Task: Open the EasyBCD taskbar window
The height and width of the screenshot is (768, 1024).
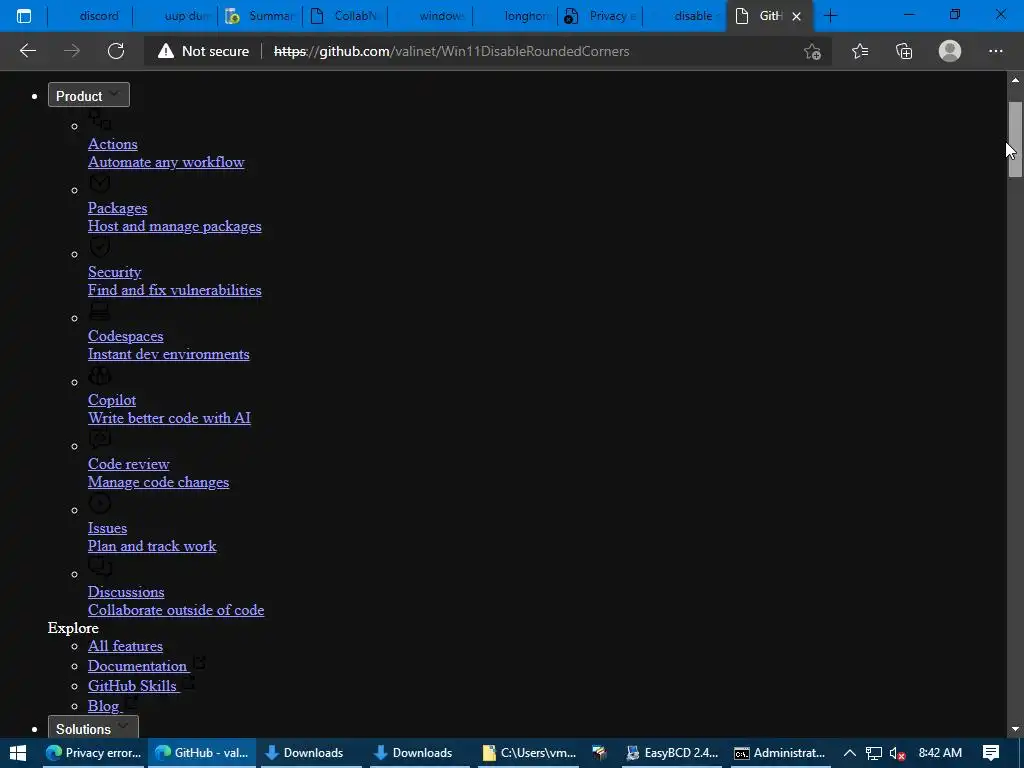Action: tap(671, 753)
